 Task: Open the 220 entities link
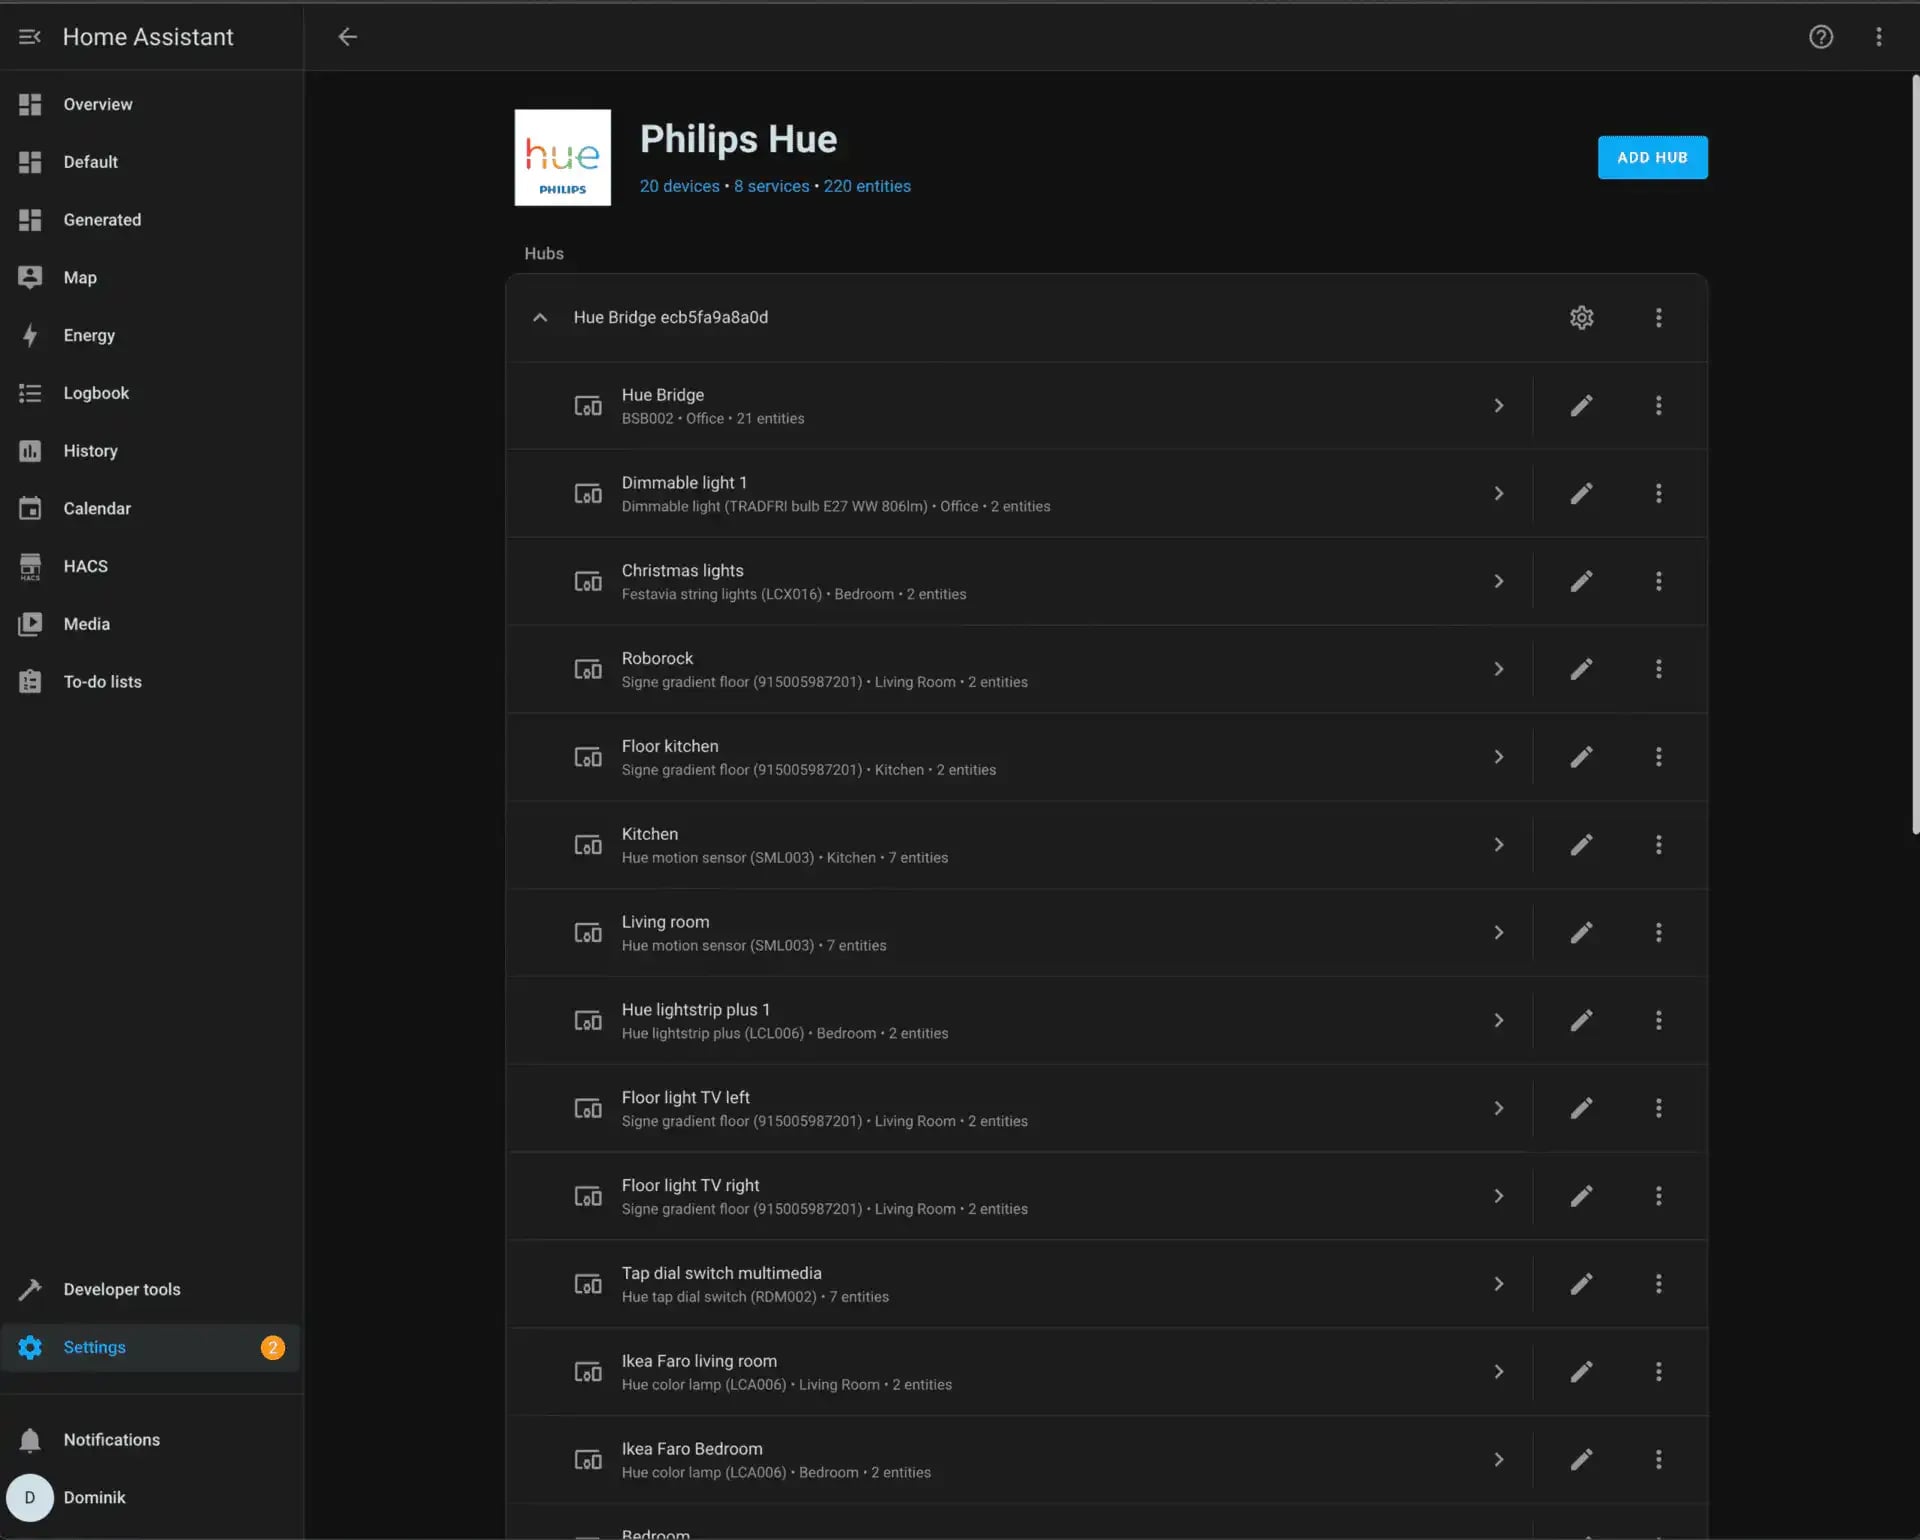tap(867, 186)
